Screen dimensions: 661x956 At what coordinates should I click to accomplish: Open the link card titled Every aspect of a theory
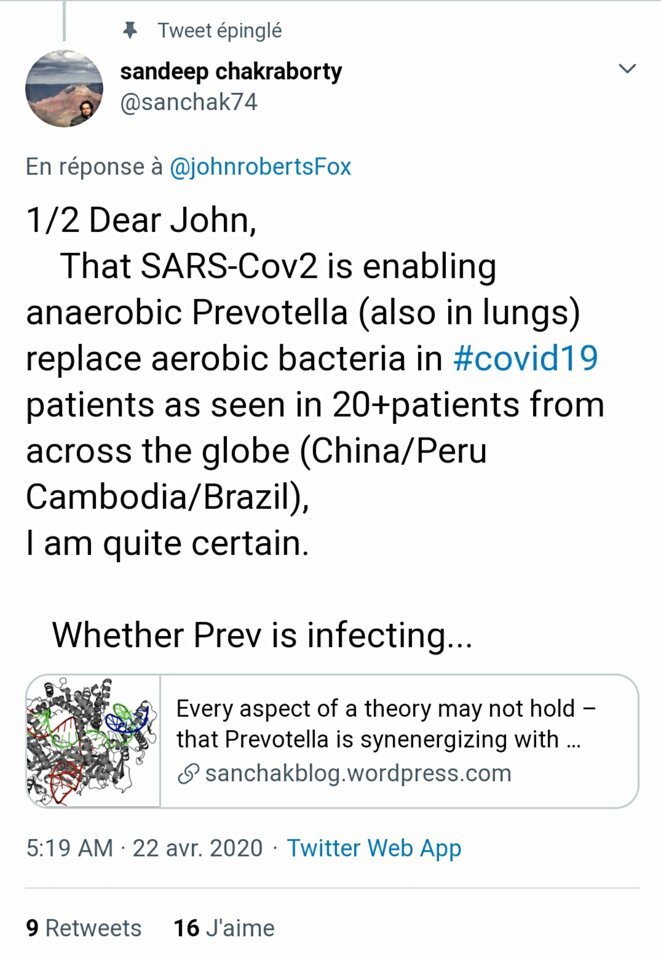[x=332, y=741]
